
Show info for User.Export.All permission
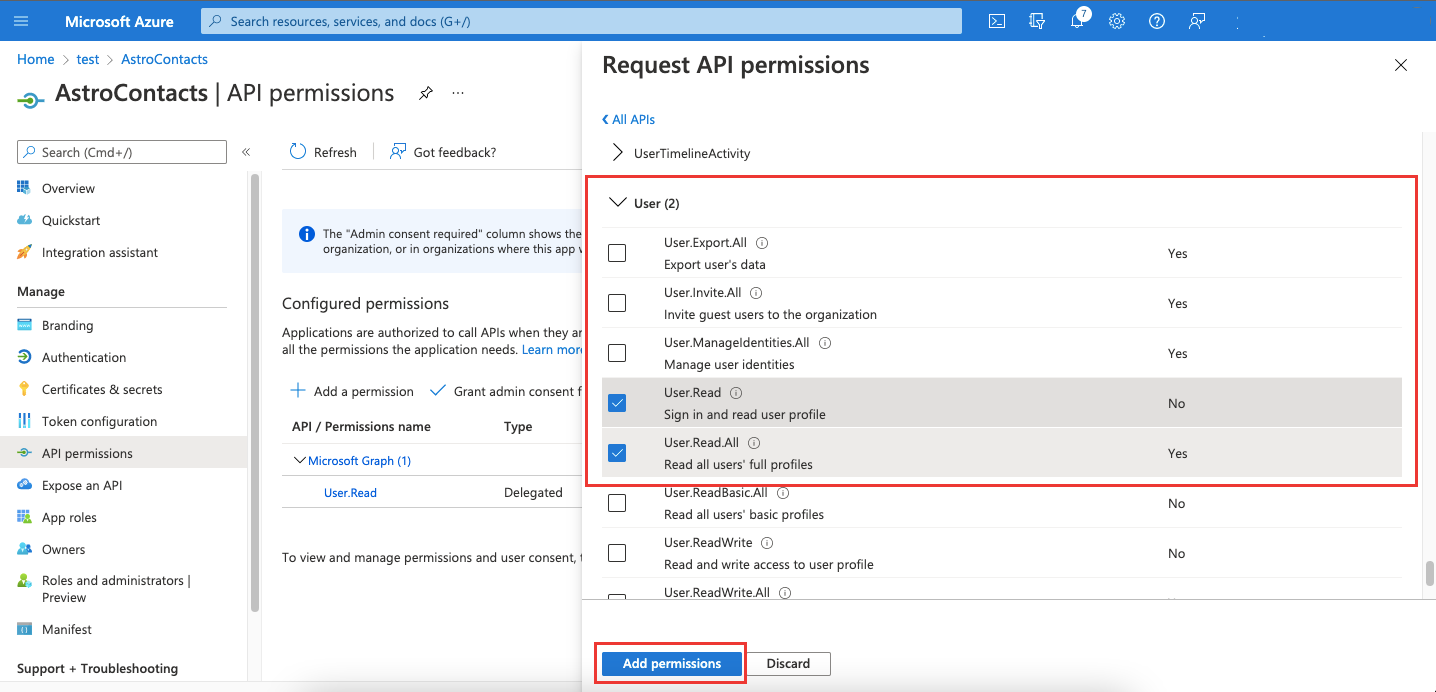click(762, 243)
